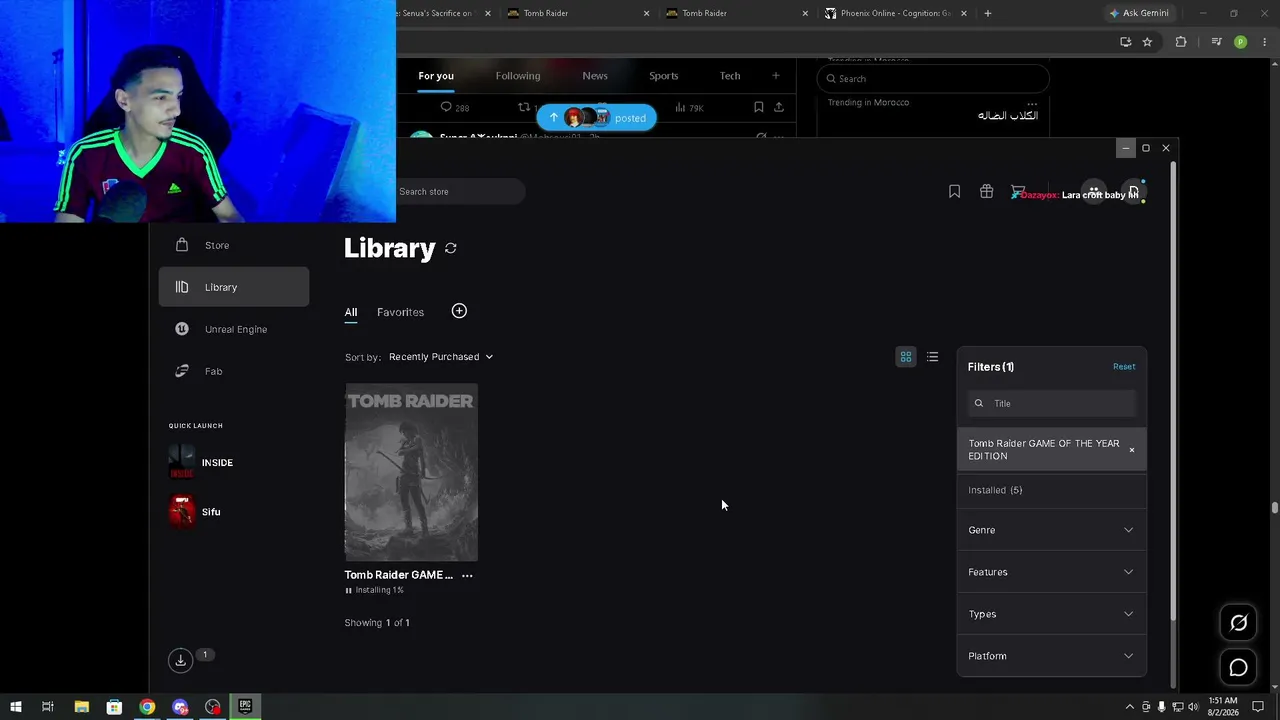Open the Chrome three-dot menu
Screen dimensions: 1280x720
(1264, 42)
